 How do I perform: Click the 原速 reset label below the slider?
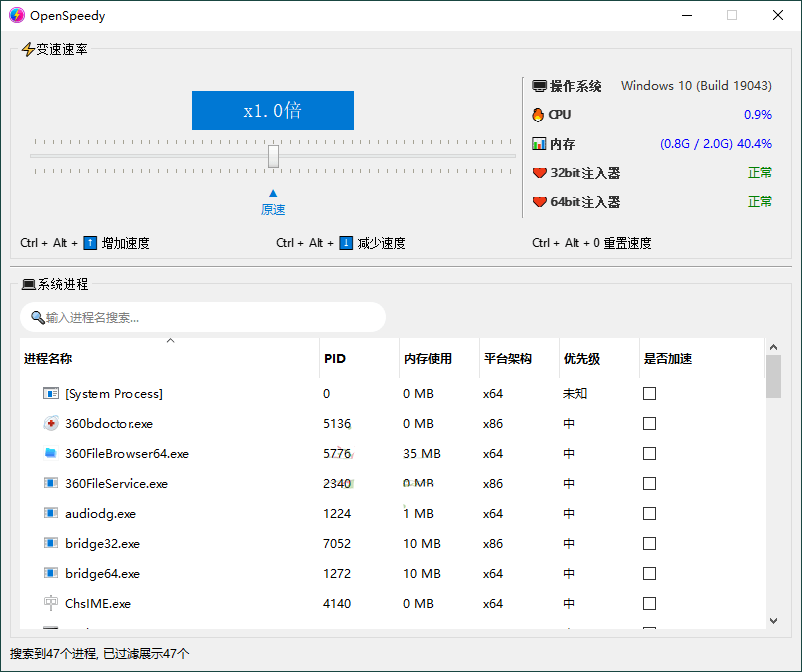point(272,210)
